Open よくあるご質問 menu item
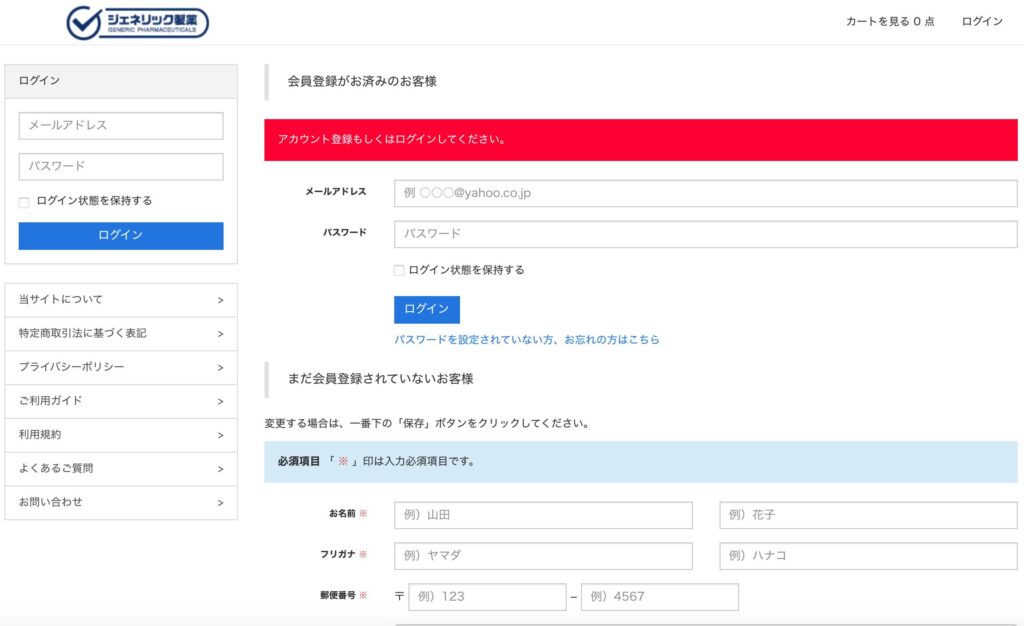The width and height of the screenshot is (1024, 626). tap(121, 469)
